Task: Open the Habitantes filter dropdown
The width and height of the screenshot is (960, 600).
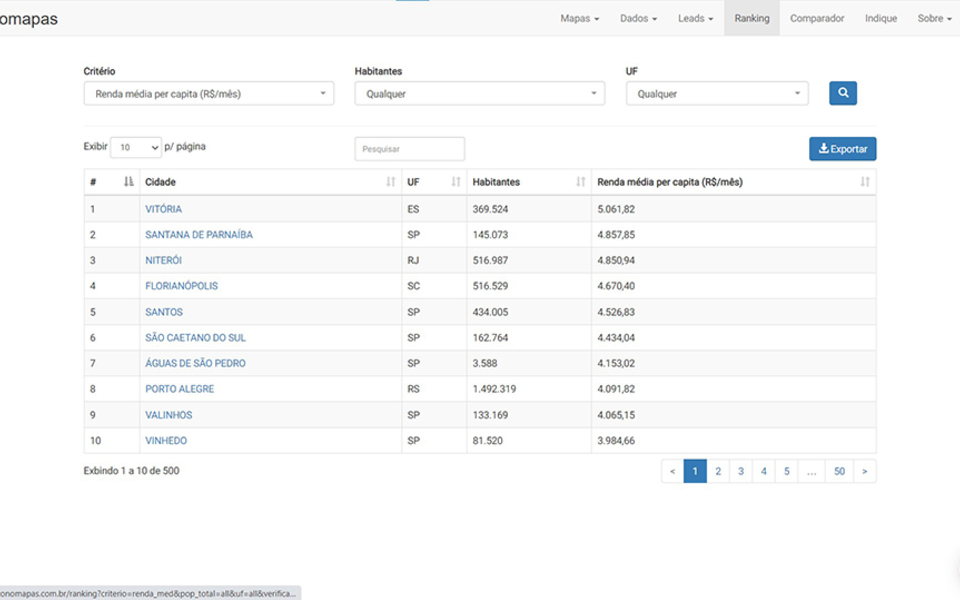Action: 479,94
